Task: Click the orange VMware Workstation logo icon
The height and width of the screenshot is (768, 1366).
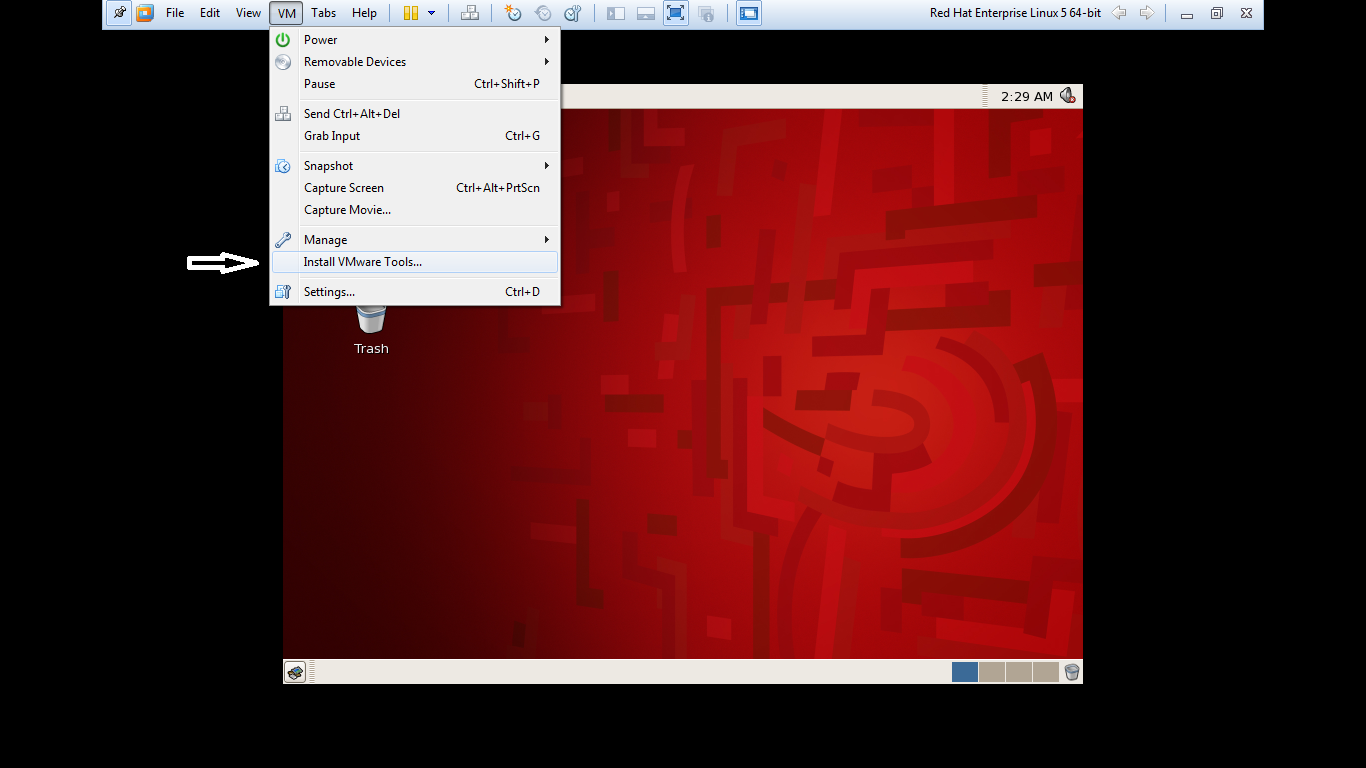Action: click(145, 13)
